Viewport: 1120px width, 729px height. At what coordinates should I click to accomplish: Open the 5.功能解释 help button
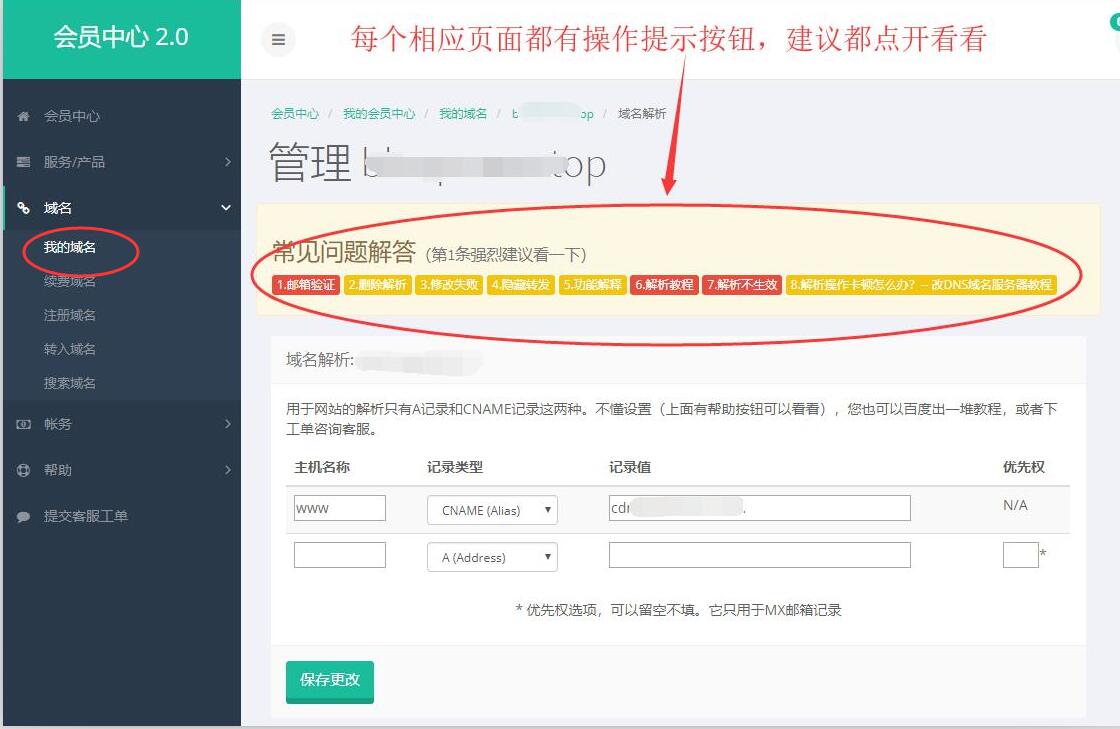[592, 285]
